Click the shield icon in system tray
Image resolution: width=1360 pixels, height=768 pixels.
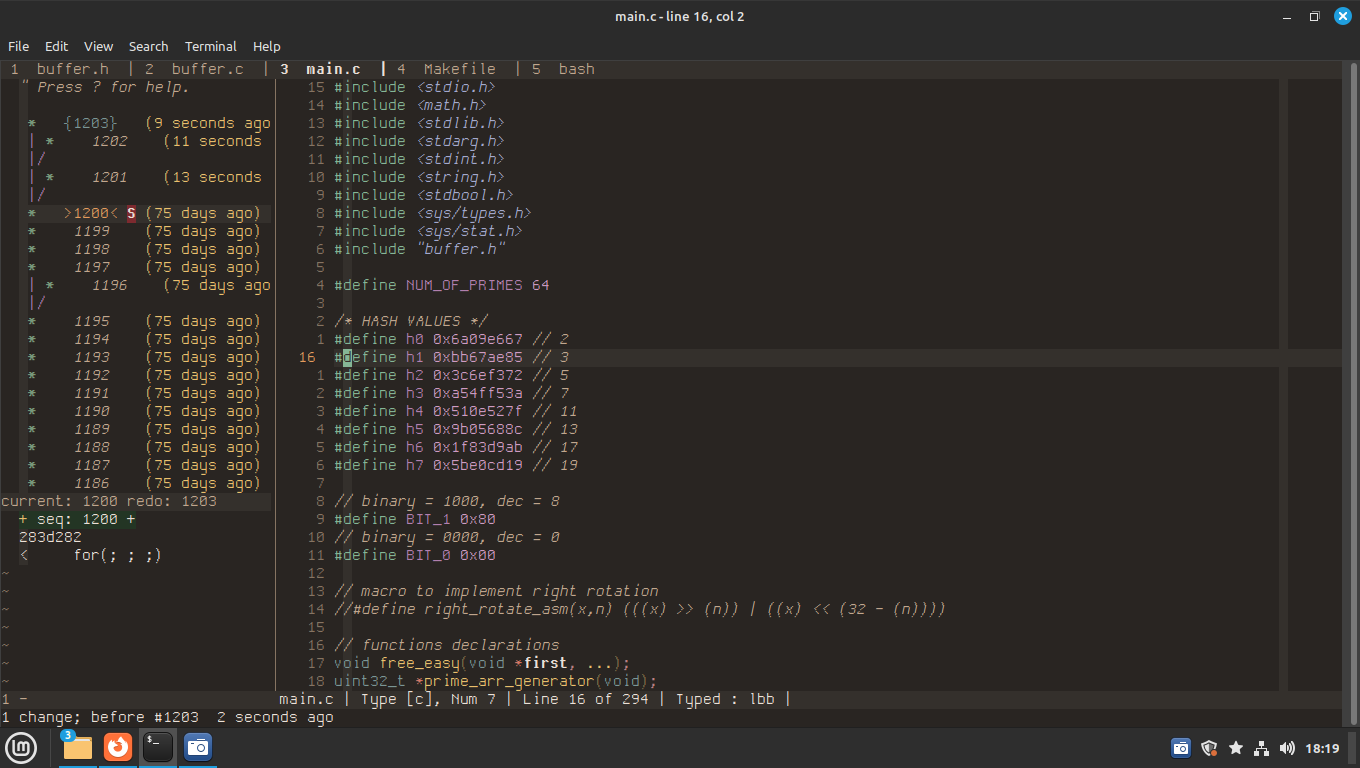coord(1208,748)
